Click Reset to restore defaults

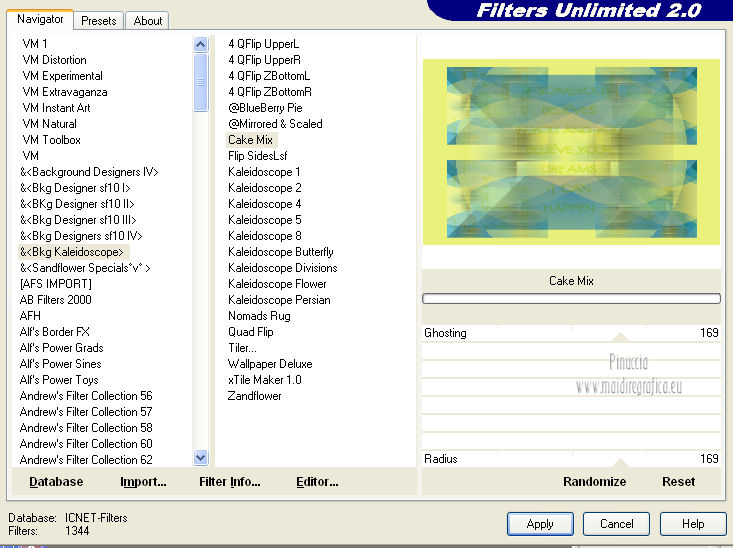[x=678, y=482]
